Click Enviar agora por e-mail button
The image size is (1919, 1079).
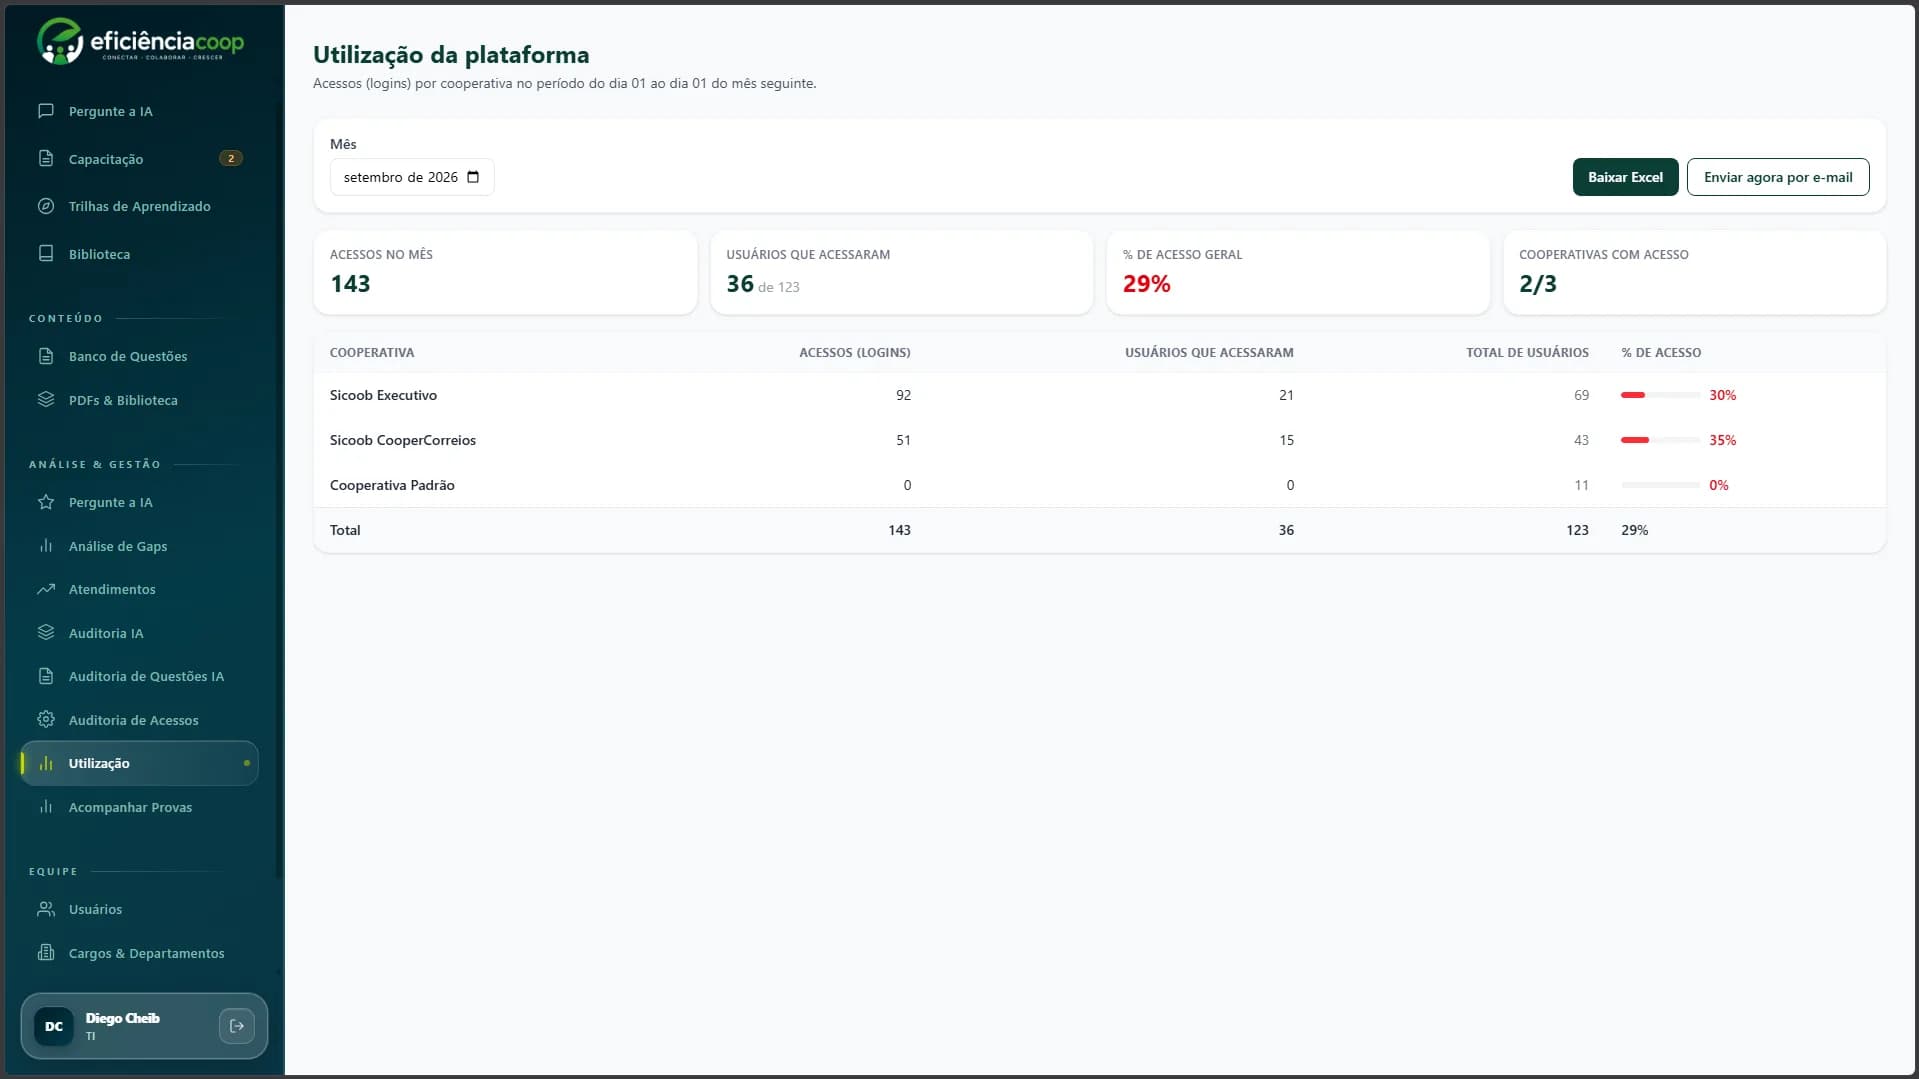(1778, 177)
